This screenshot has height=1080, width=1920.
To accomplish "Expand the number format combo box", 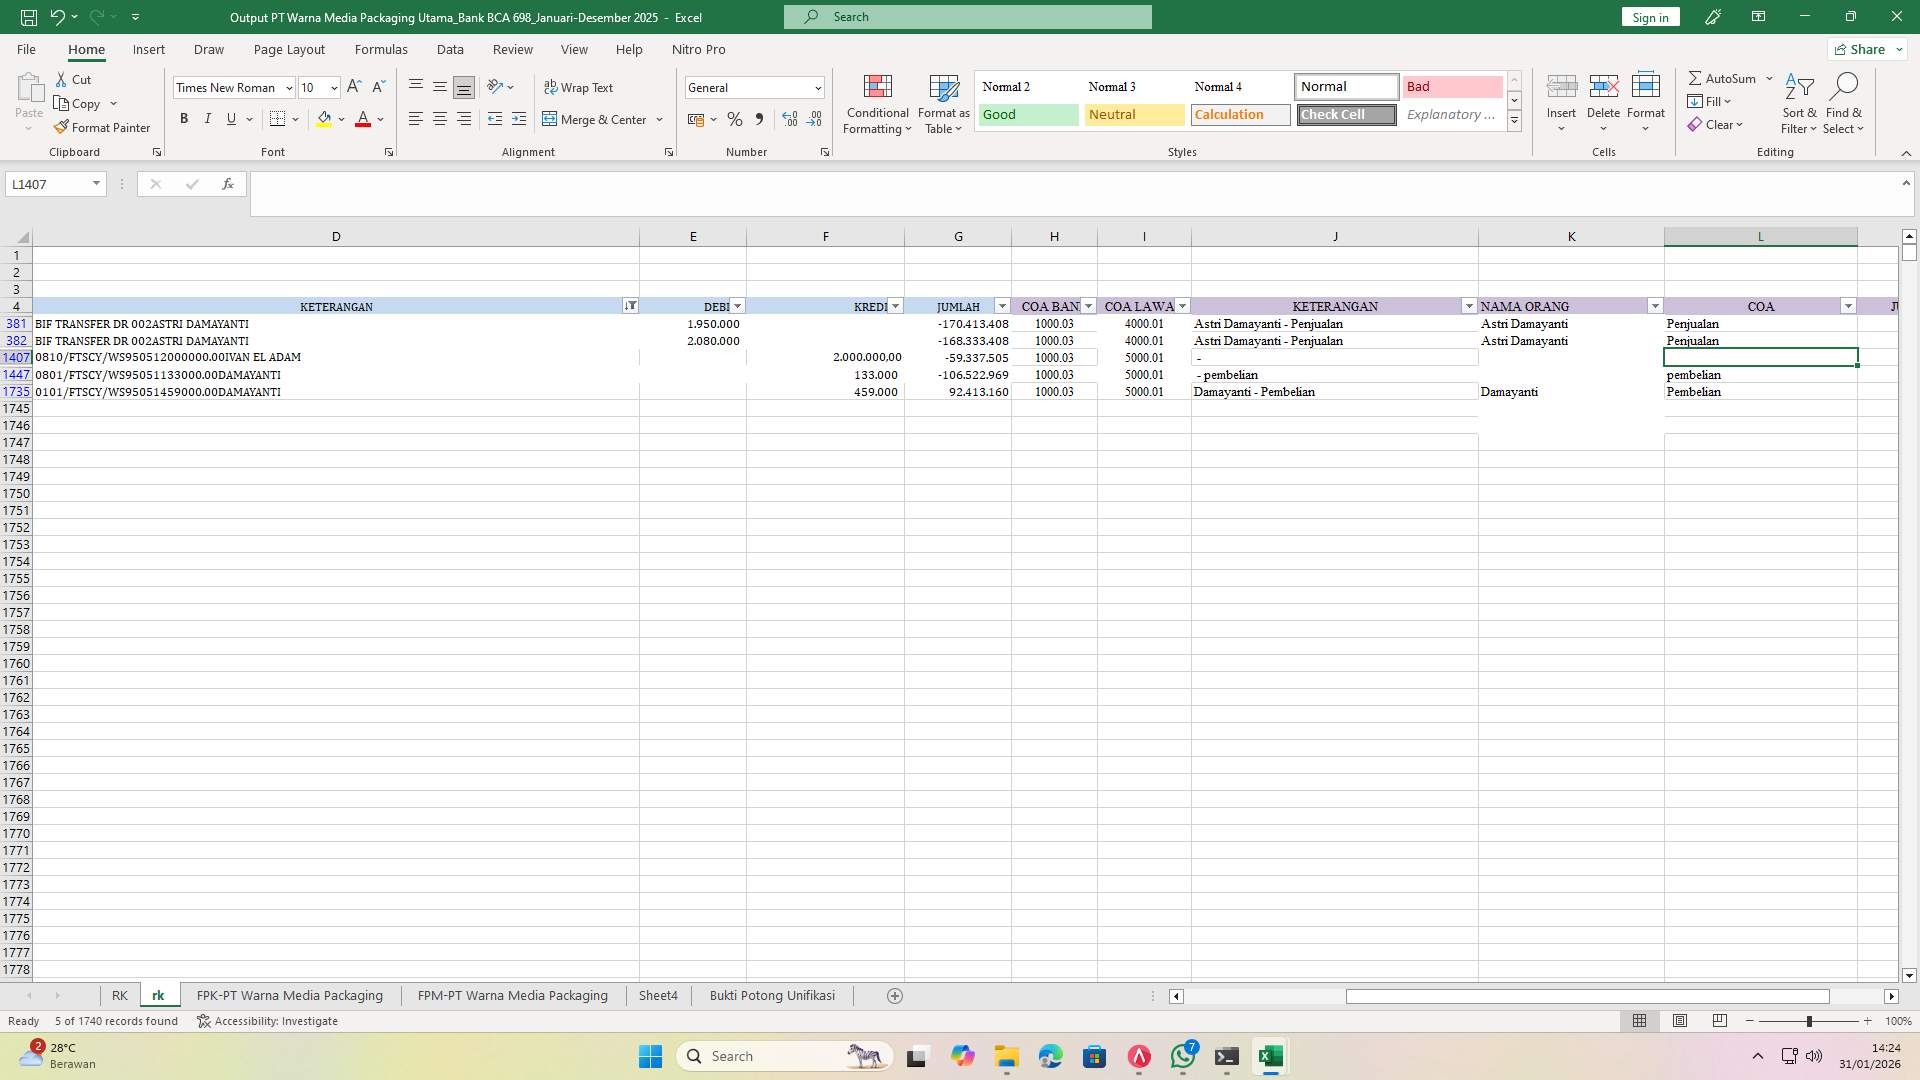I will [818, 87].
